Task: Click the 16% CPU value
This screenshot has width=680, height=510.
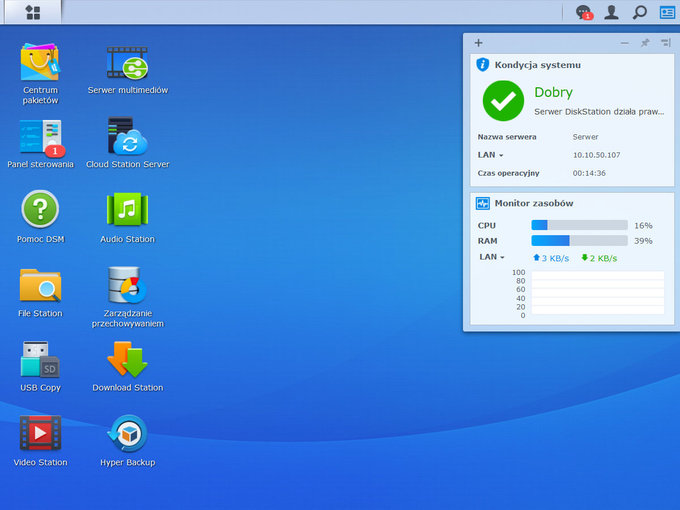Action: pyautogui.click(x=643, y=226)
